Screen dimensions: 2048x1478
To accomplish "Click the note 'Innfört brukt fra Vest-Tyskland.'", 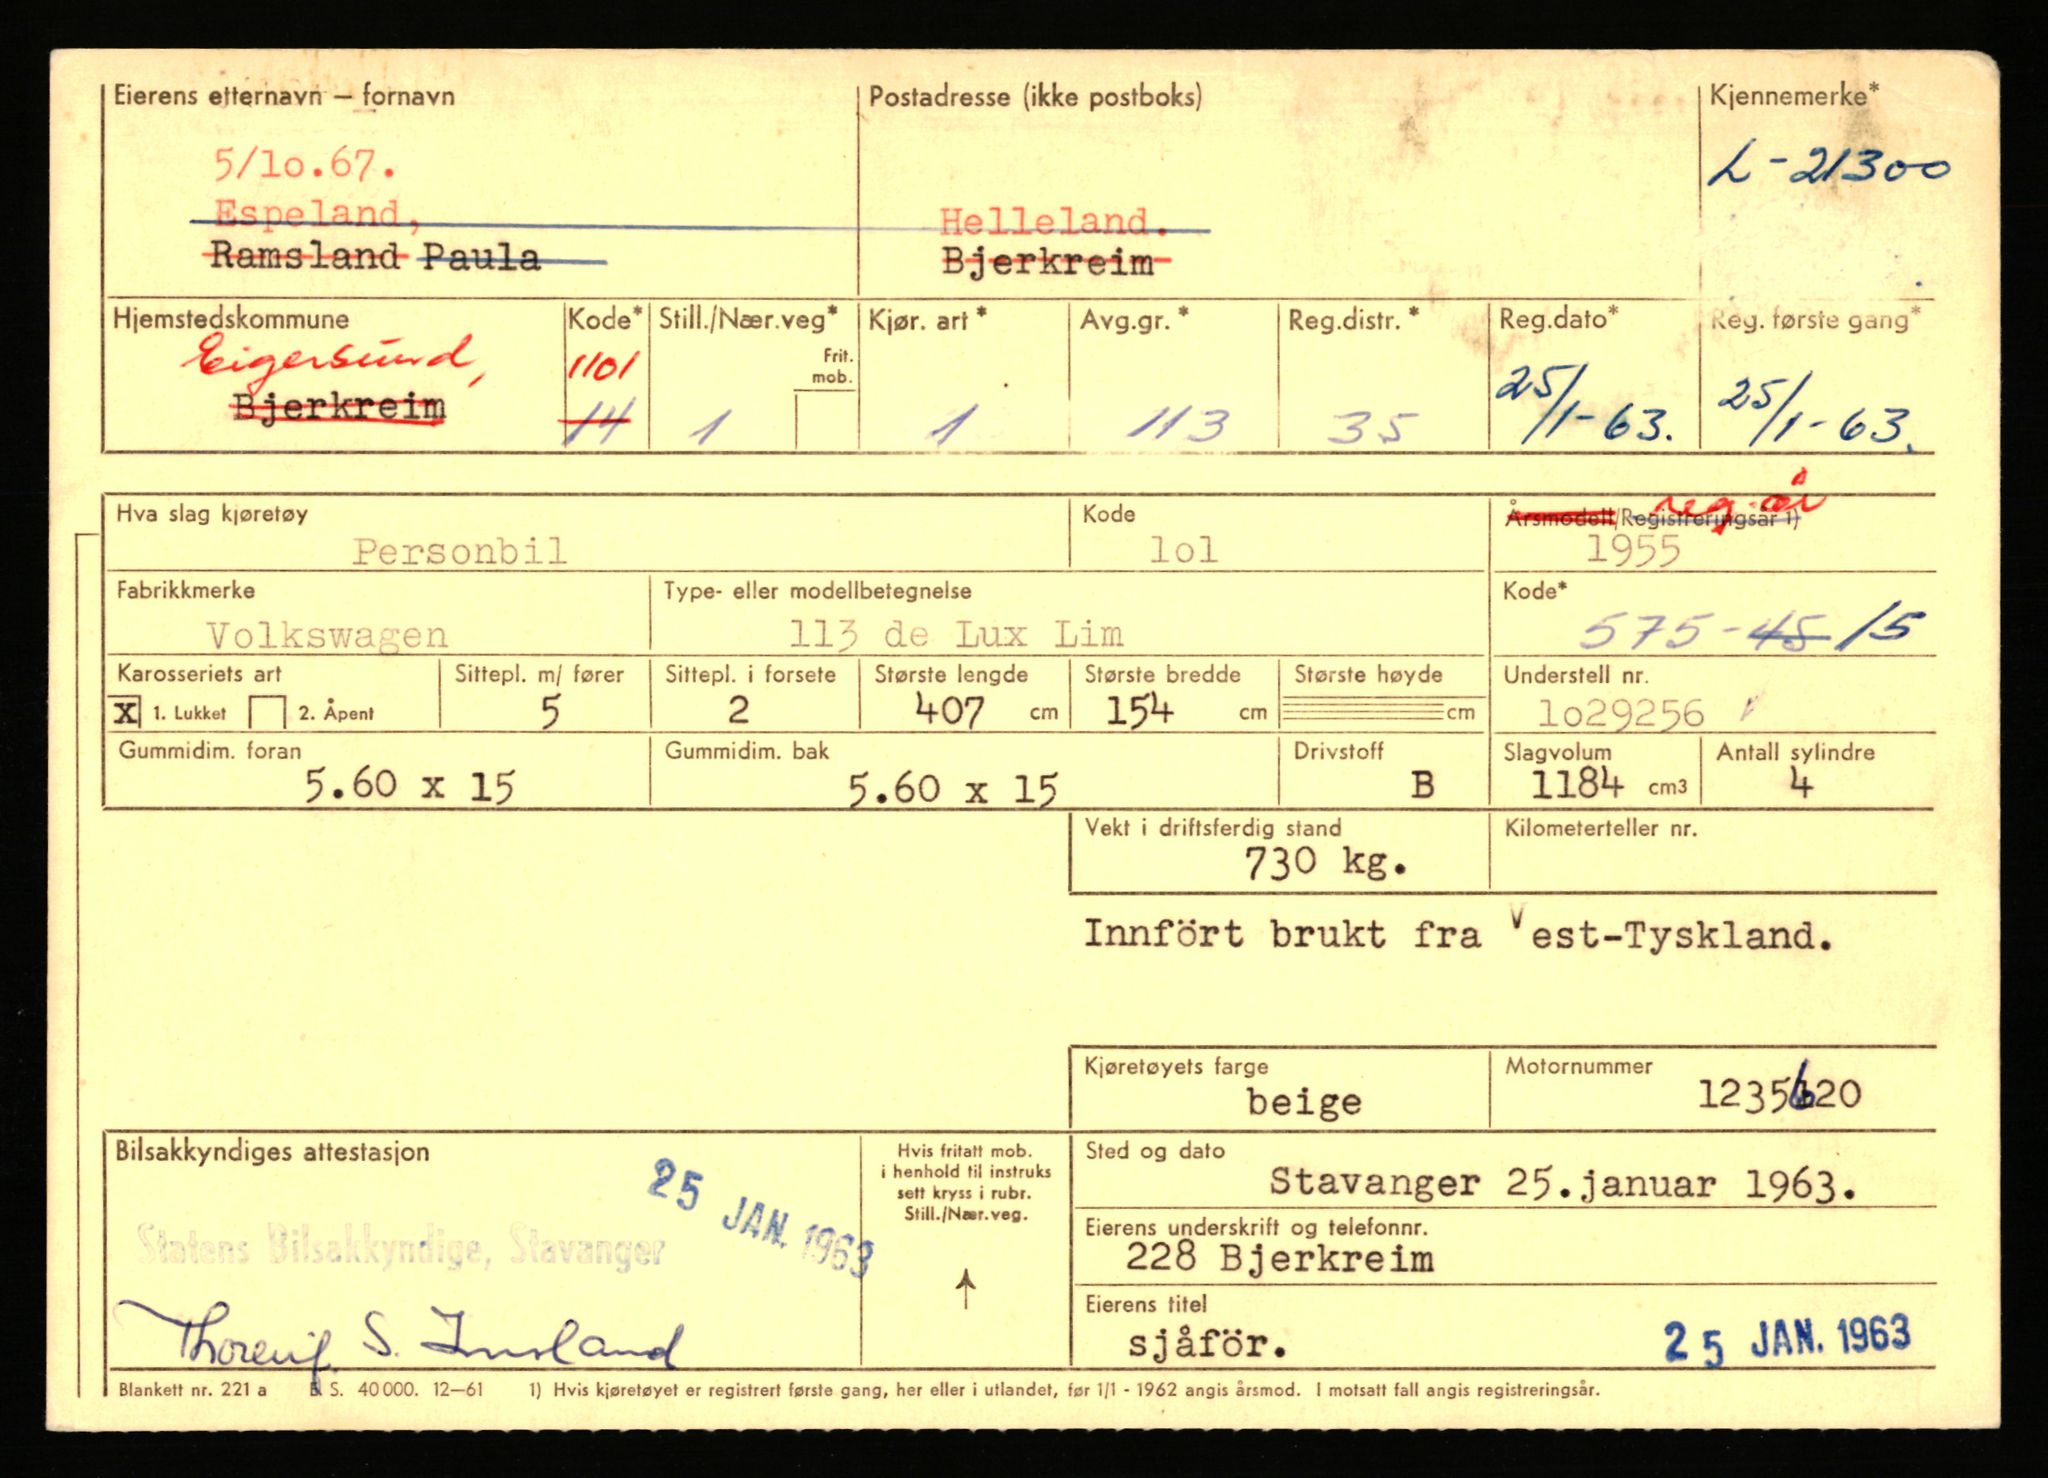I will point(1459,934).
